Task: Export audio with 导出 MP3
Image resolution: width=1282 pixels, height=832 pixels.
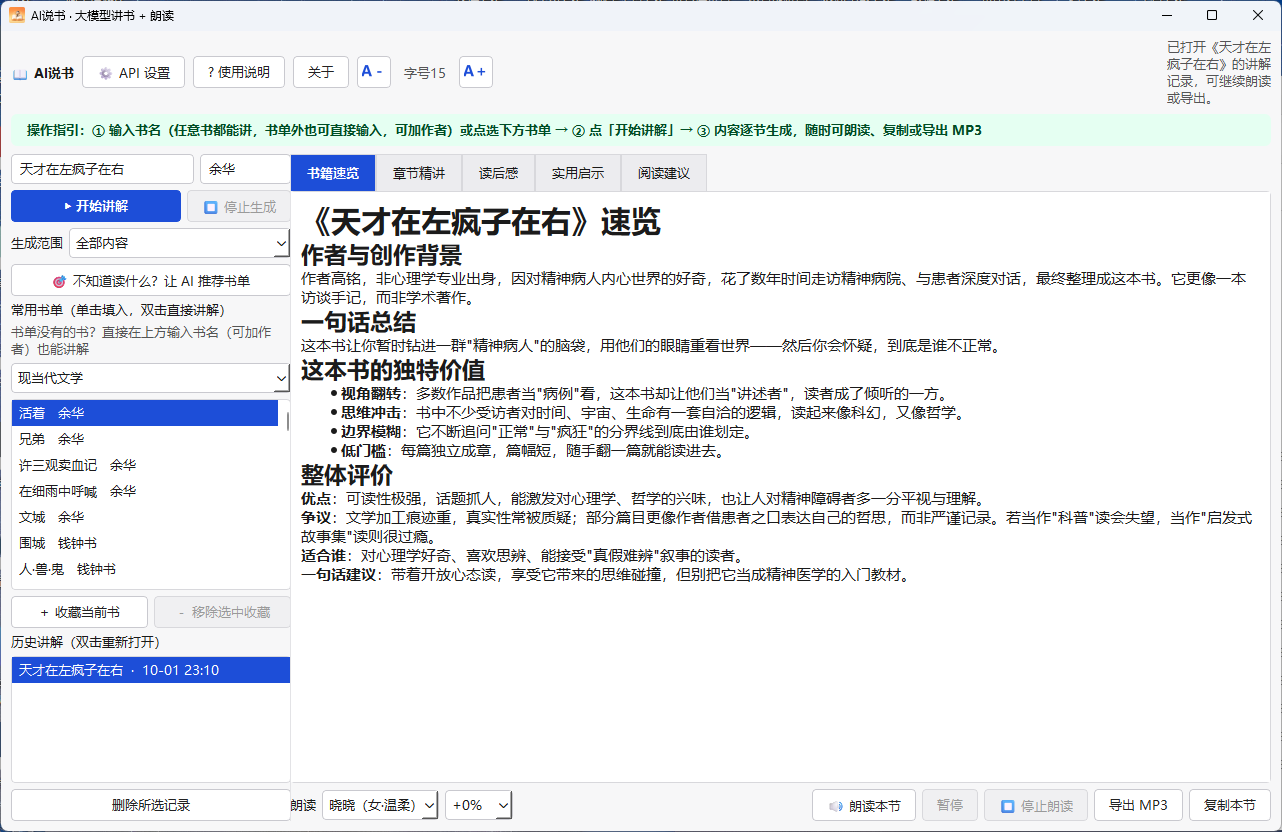Action: coord(1139,805)
